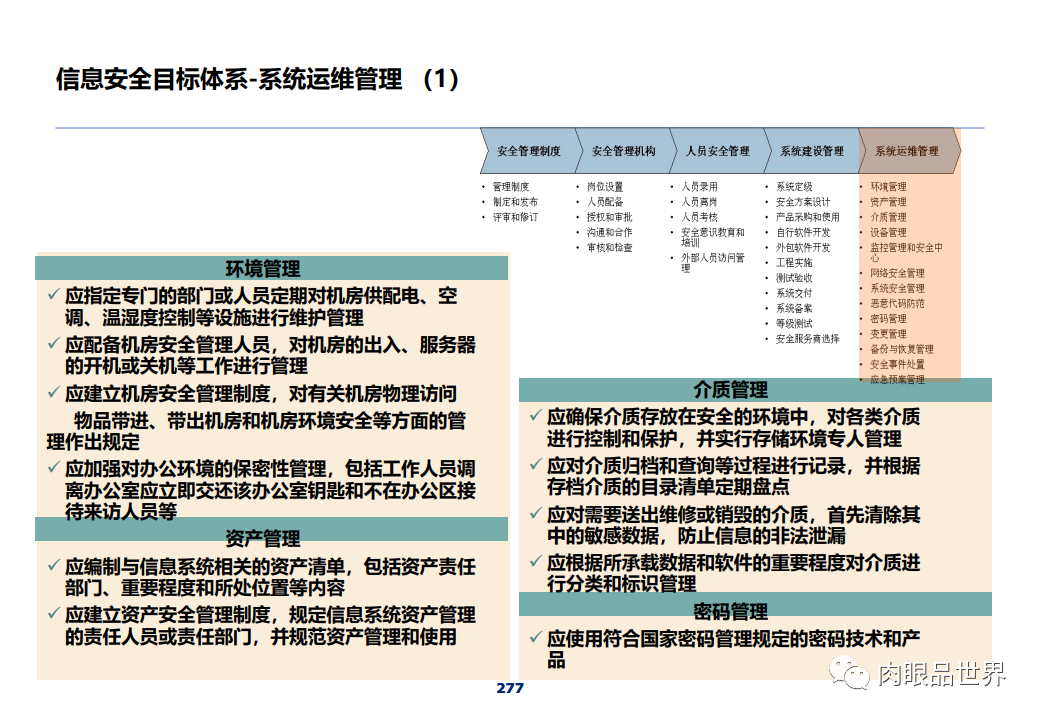
Task: Expand the 安全管理机构 arrow section
Action: [x=624, y=151]
